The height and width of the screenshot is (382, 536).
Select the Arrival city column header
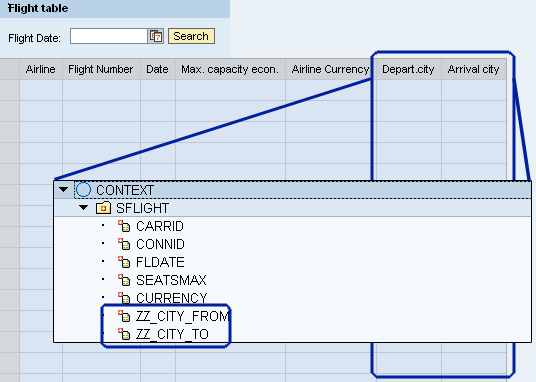click(x=474, y=69)
